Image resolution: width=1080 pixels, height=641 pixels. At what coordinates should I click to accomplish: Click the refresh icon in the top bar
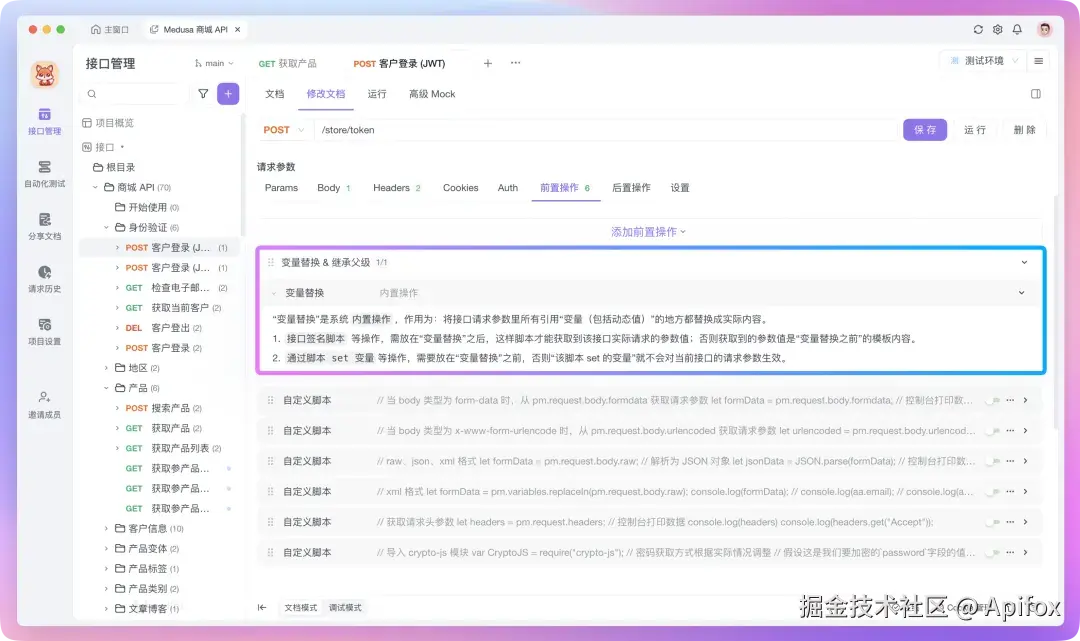tap(979, 29)
